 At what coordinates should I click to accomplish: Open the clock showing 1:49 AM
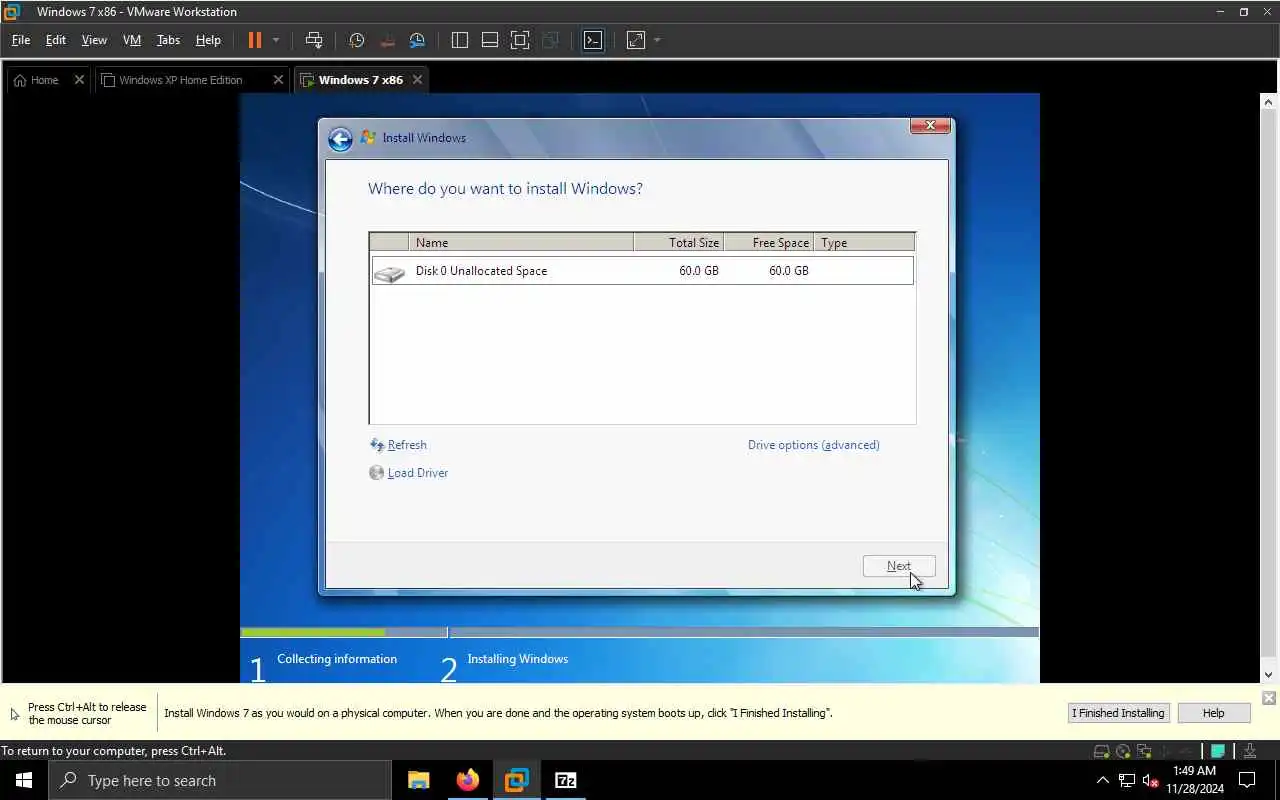1194,780
